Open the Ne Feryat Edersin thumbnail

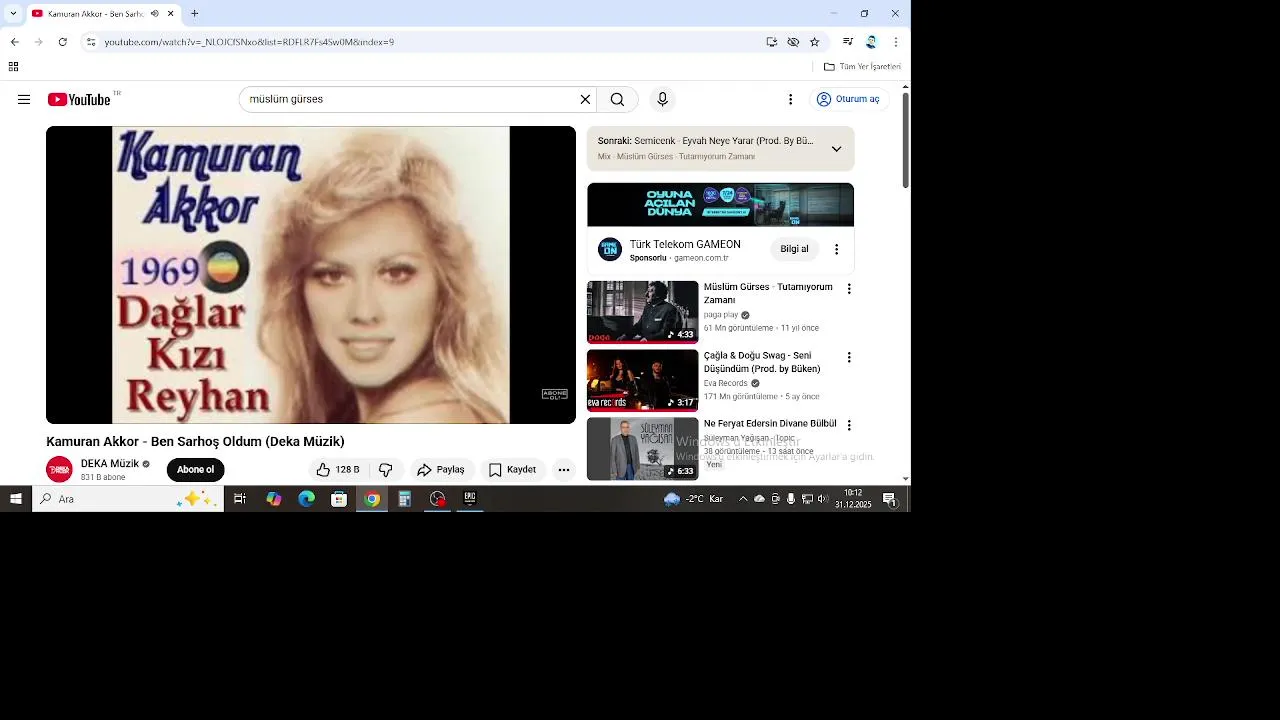642,449
